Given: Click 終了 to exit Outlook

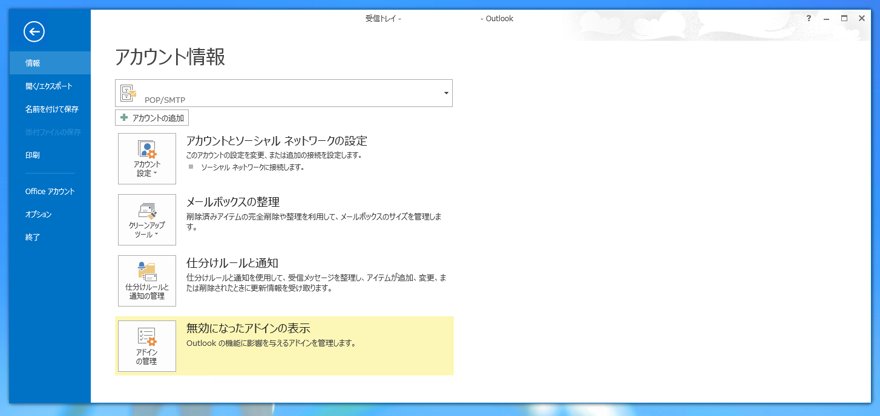Looking at the screenshot, I should tap(50, 237).
